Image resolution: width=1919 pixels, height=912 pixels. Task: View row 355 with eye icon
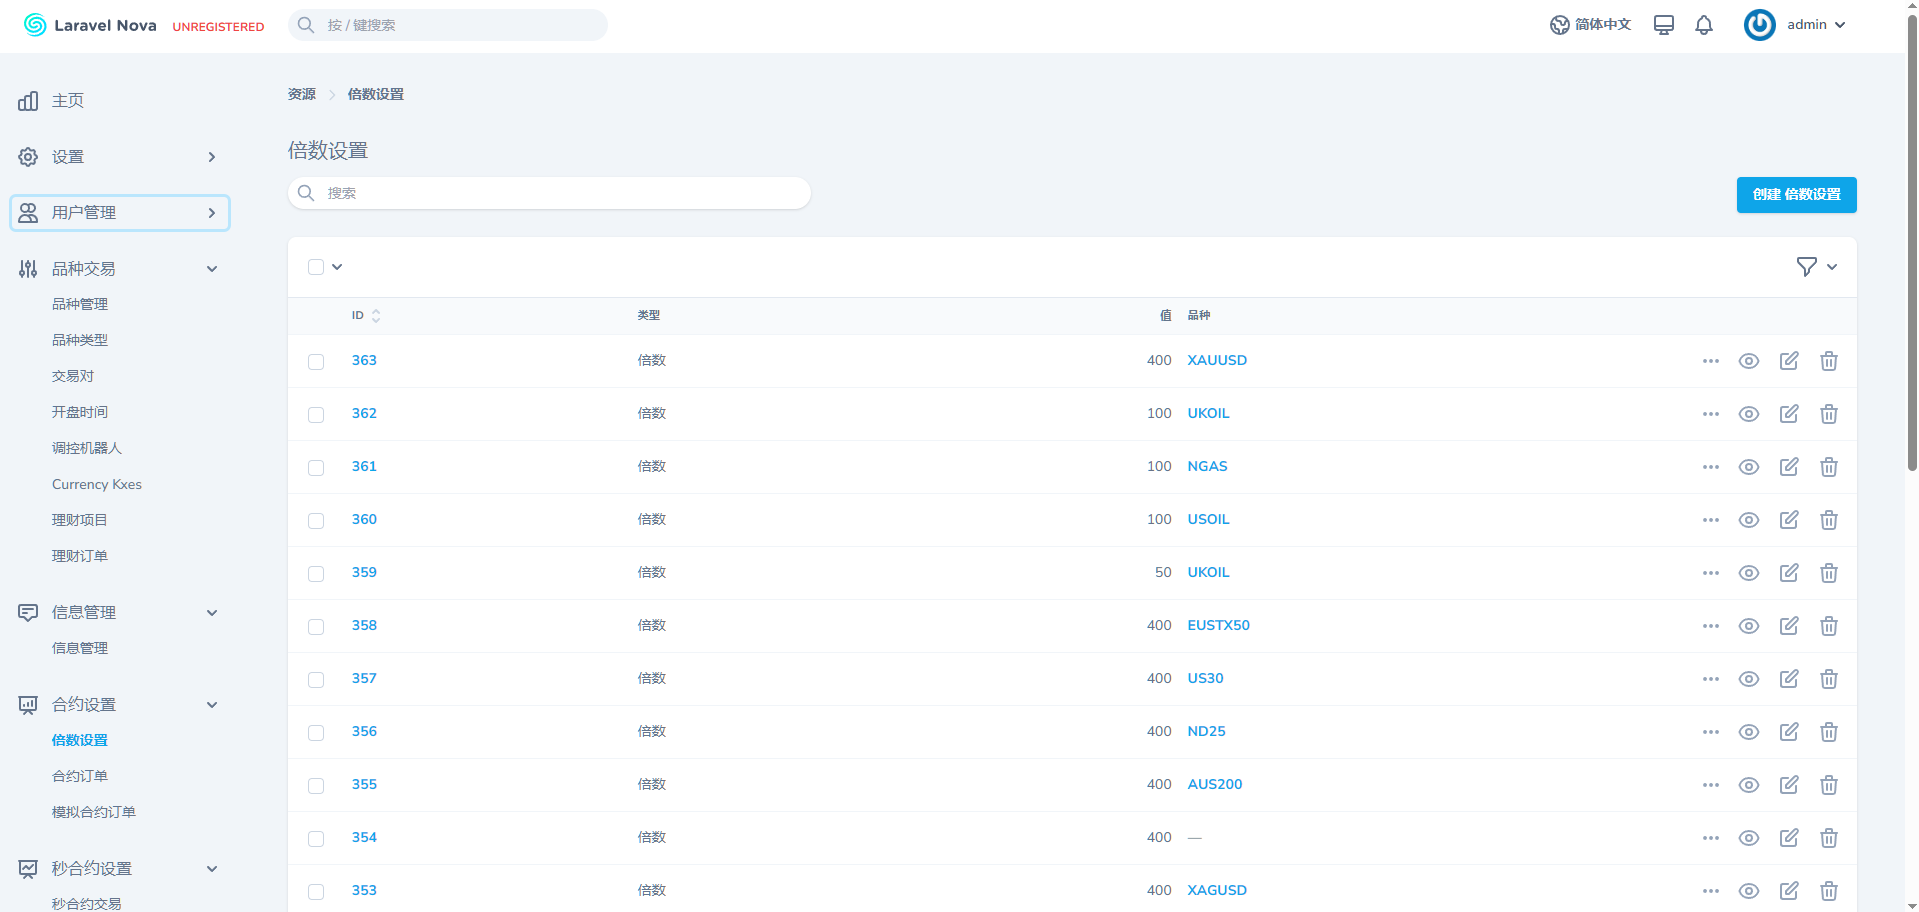click(x=1749, y=785)
